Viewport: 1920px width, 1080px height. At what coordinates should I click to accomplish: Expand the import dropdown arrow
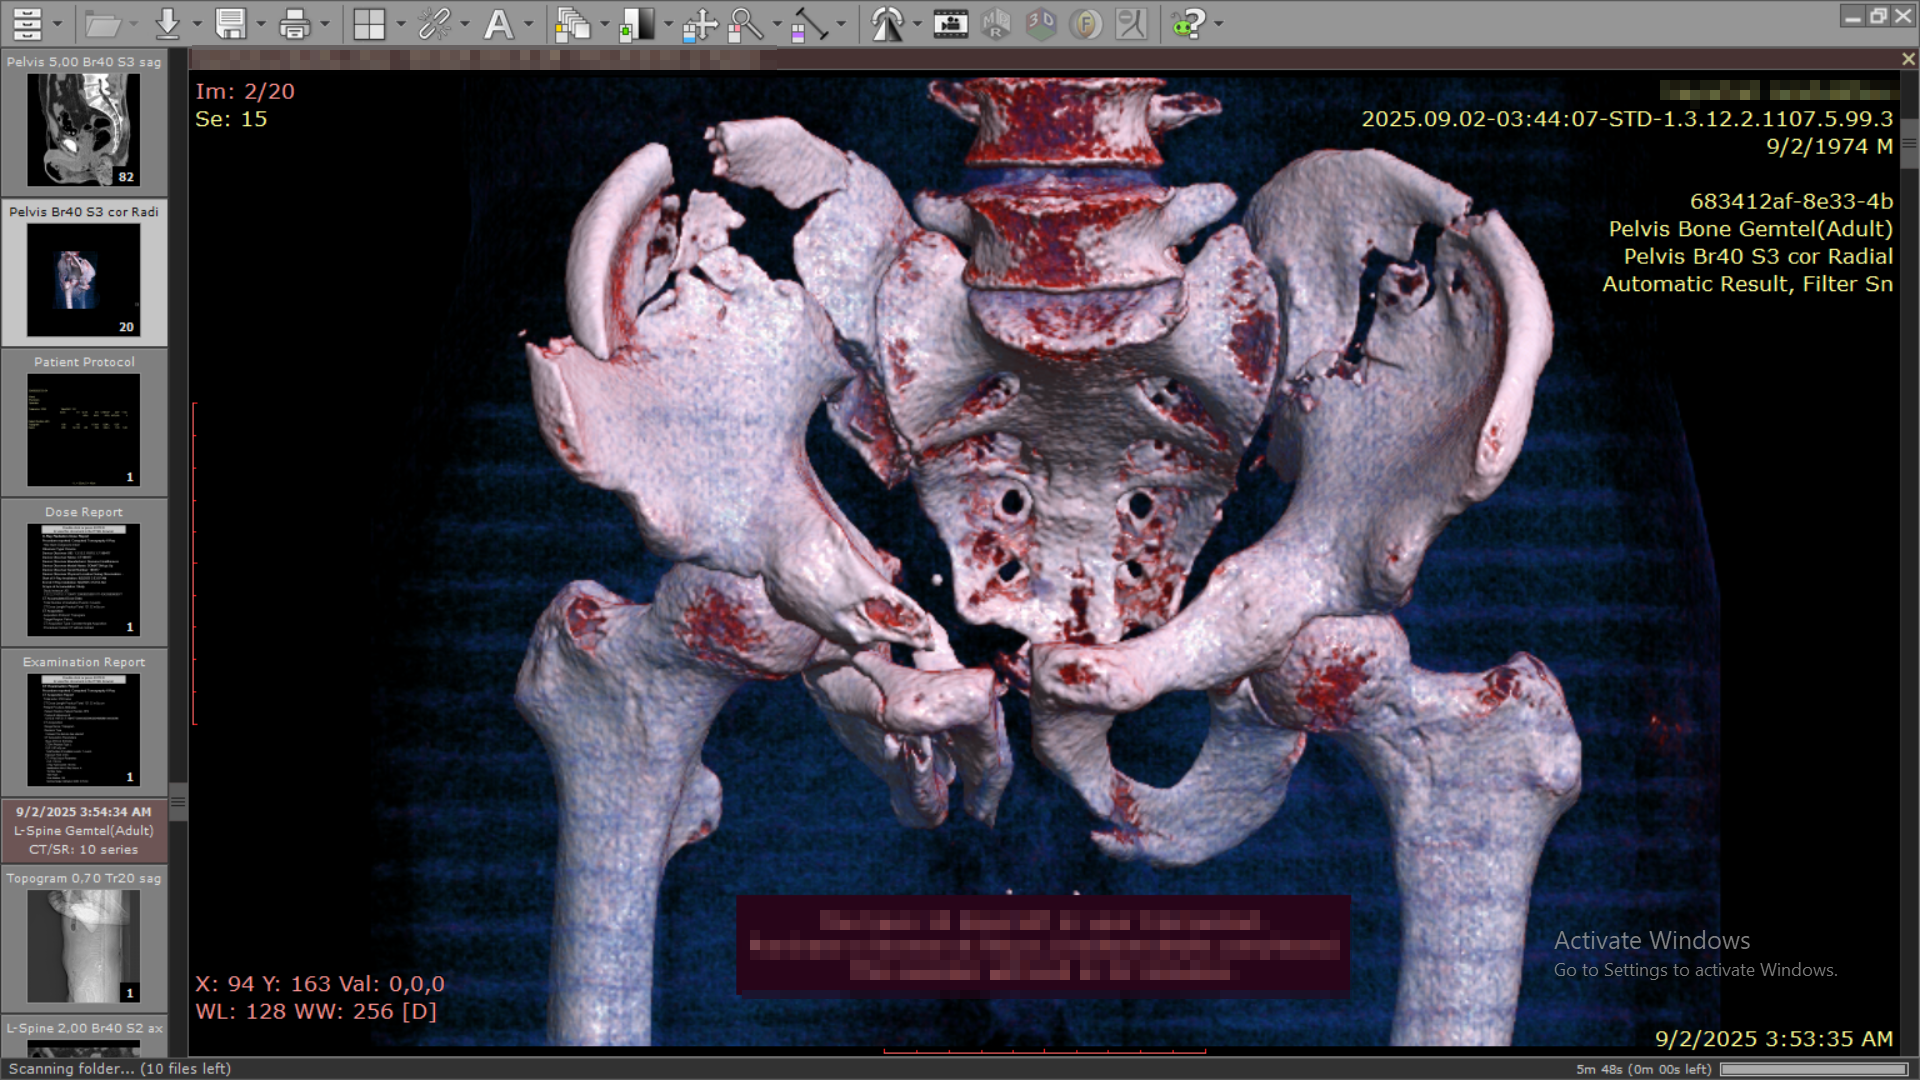click(197, 23)
